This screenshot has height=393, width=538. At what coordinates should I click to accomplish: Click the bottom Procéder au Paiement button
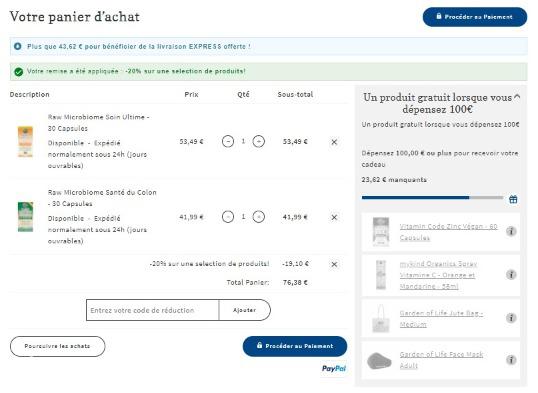click(295, 346)
